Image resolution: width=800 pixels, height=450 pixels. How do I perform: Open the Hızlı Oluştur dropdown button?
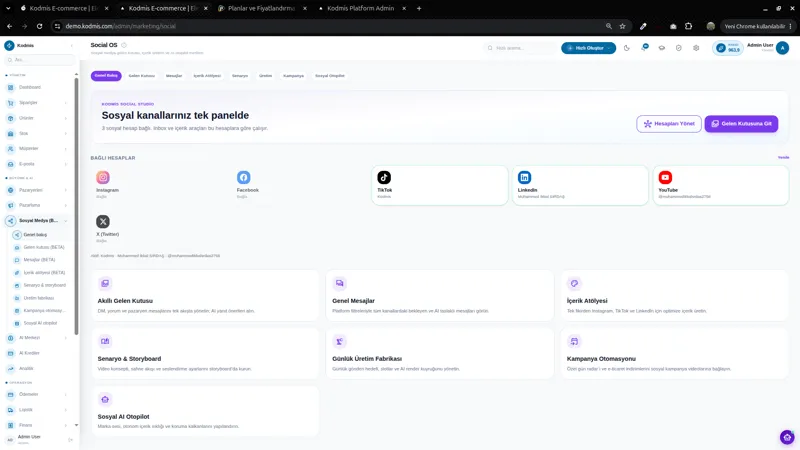[588, 48]
